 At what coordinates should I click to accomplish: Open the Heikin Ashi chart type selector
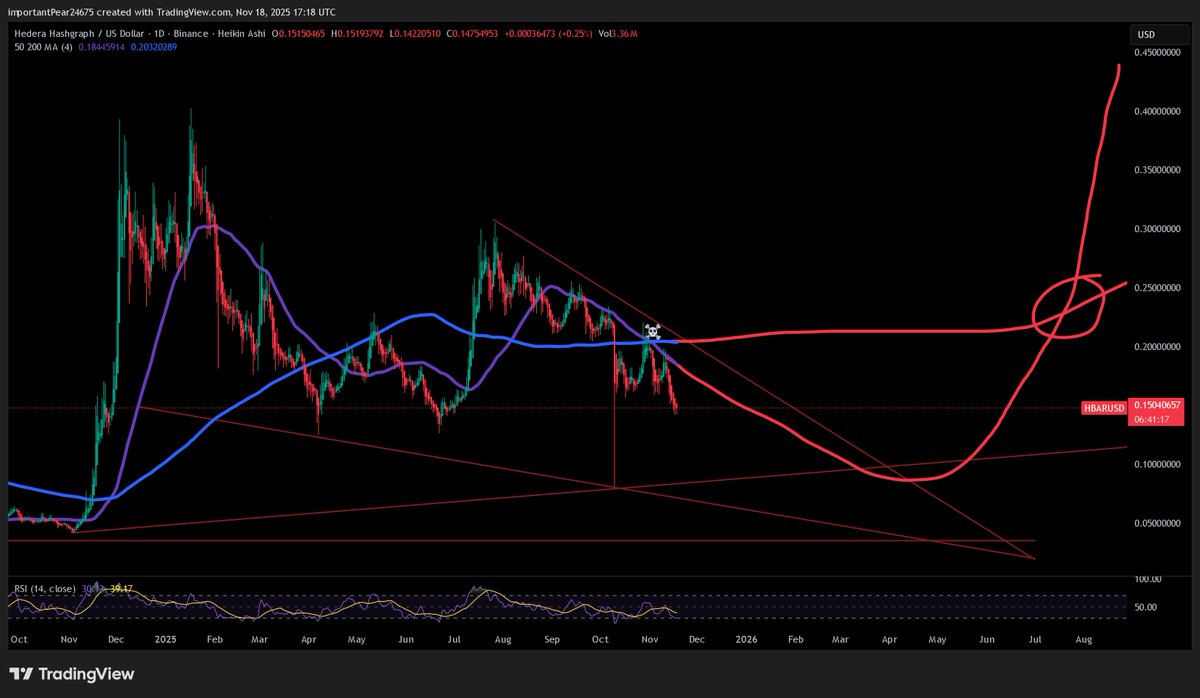[240, 33]
